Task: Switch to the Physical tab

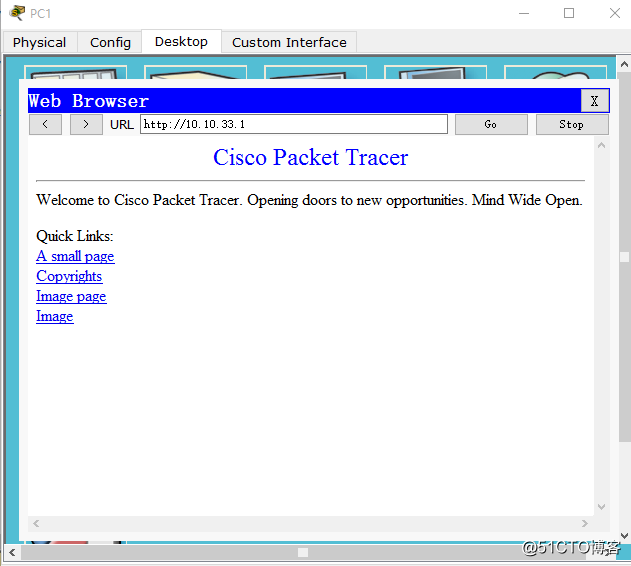Action: click(39, 42)
